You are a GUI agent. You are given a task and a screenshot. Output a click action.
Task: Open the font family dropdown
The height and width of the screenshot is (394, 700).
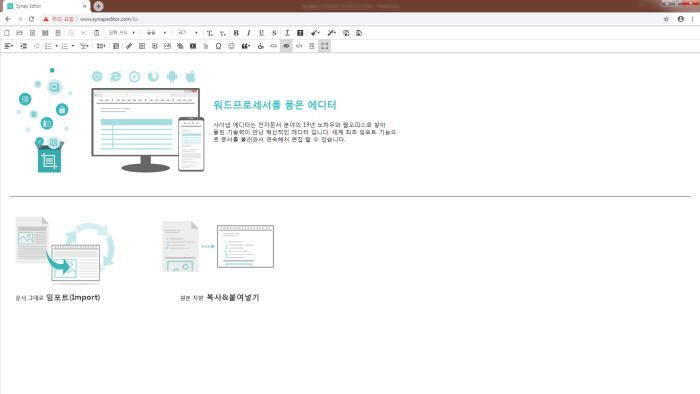coord(156,33)
